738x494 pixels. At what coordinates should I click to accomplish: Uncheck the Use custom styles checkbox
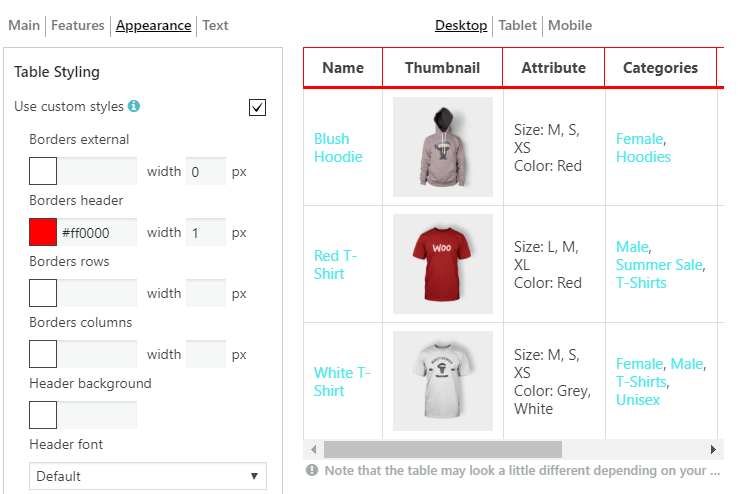coord(257,107)
